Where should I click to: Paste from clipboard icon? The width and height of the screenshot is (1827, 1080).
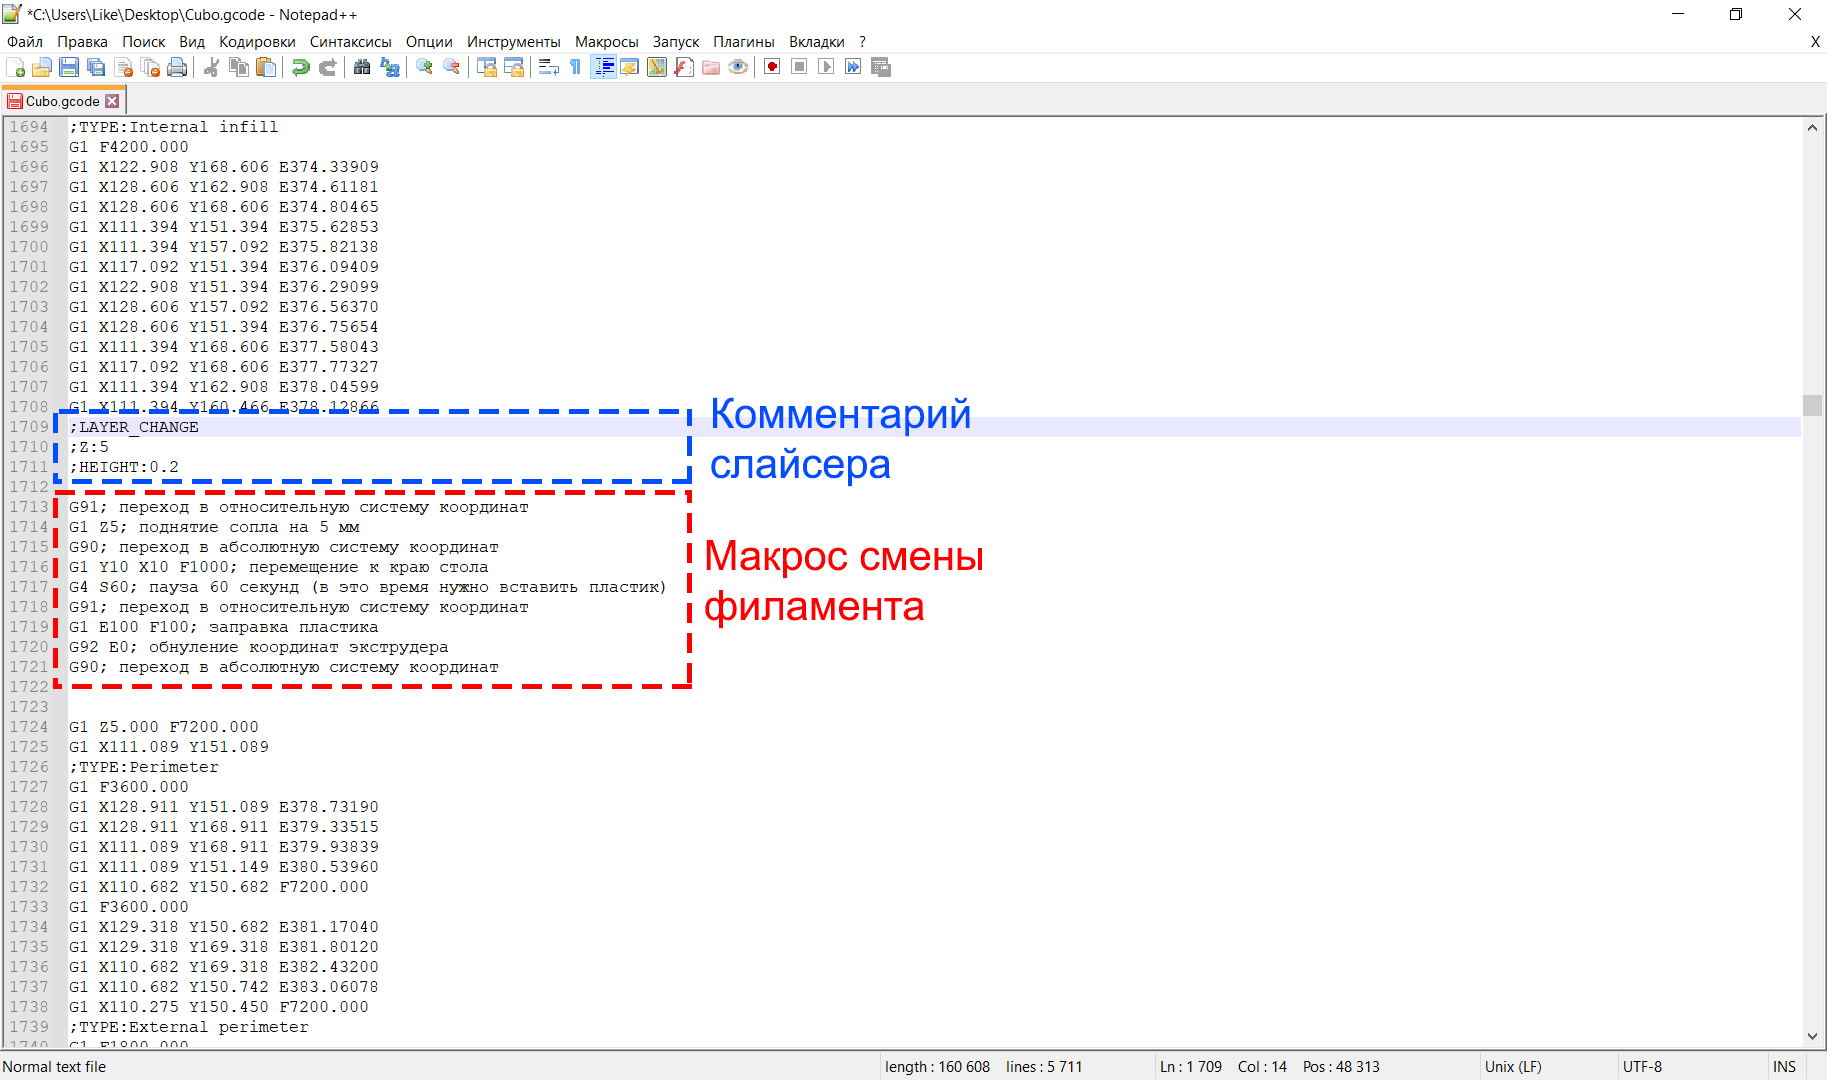266,67
